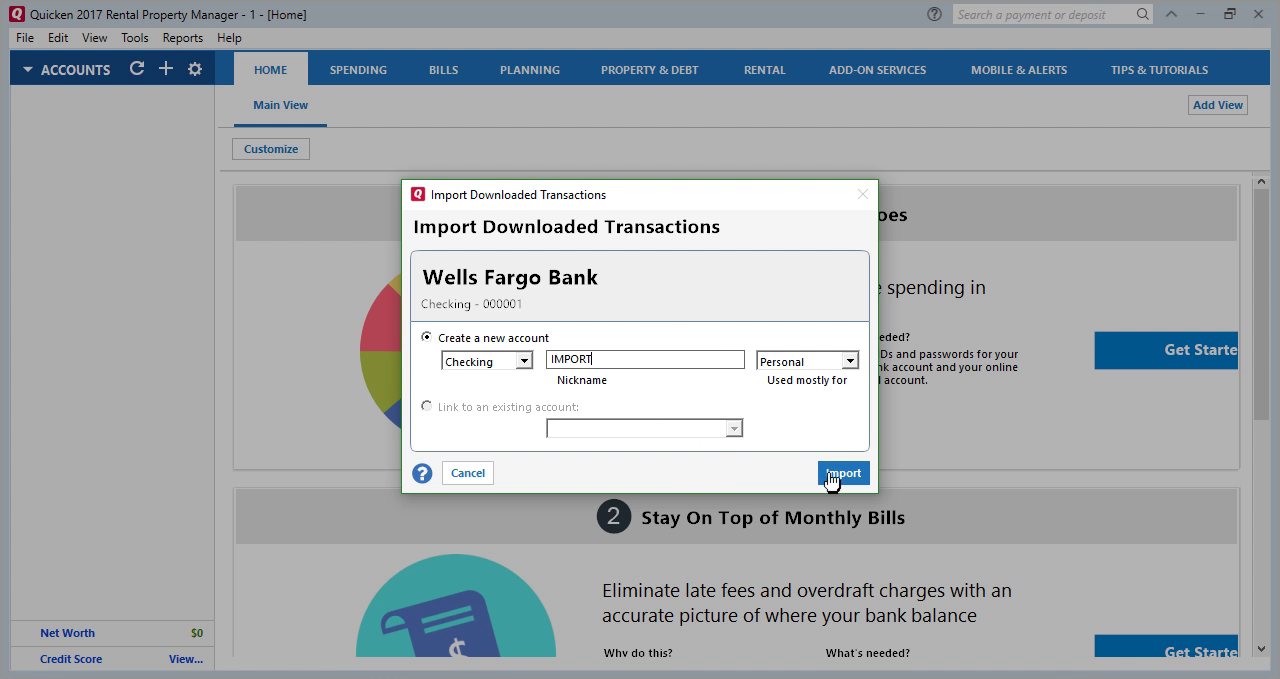Screen dimensions: 1280x679
Task: Click the vertical scrollbar thumb
Action: click(1261, 303)
